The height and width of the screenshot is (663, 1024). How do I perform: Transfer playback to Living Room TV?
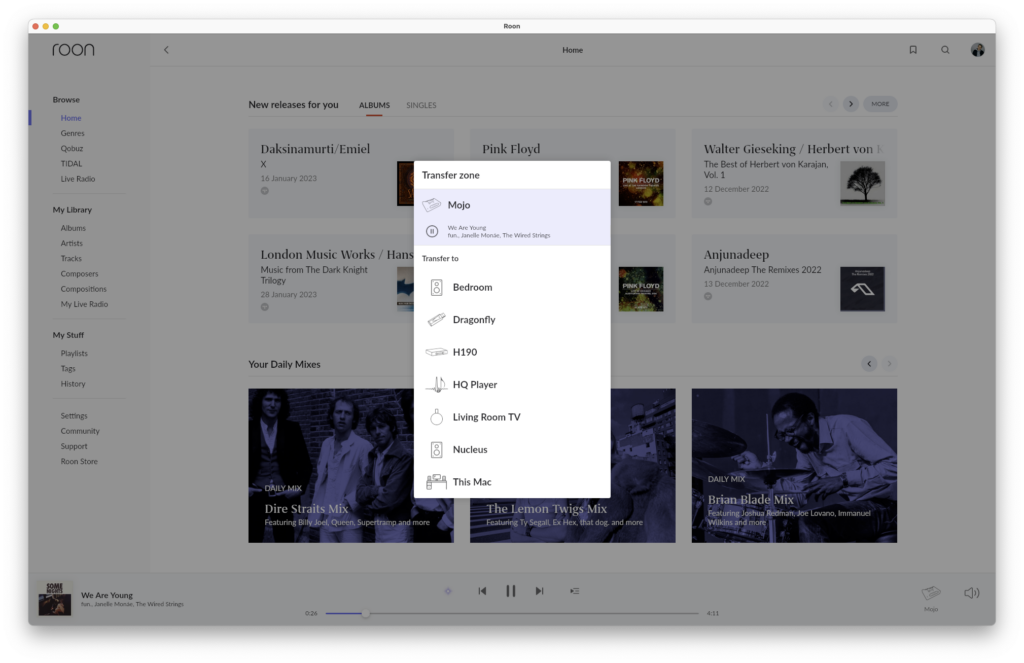coord(512,417)
